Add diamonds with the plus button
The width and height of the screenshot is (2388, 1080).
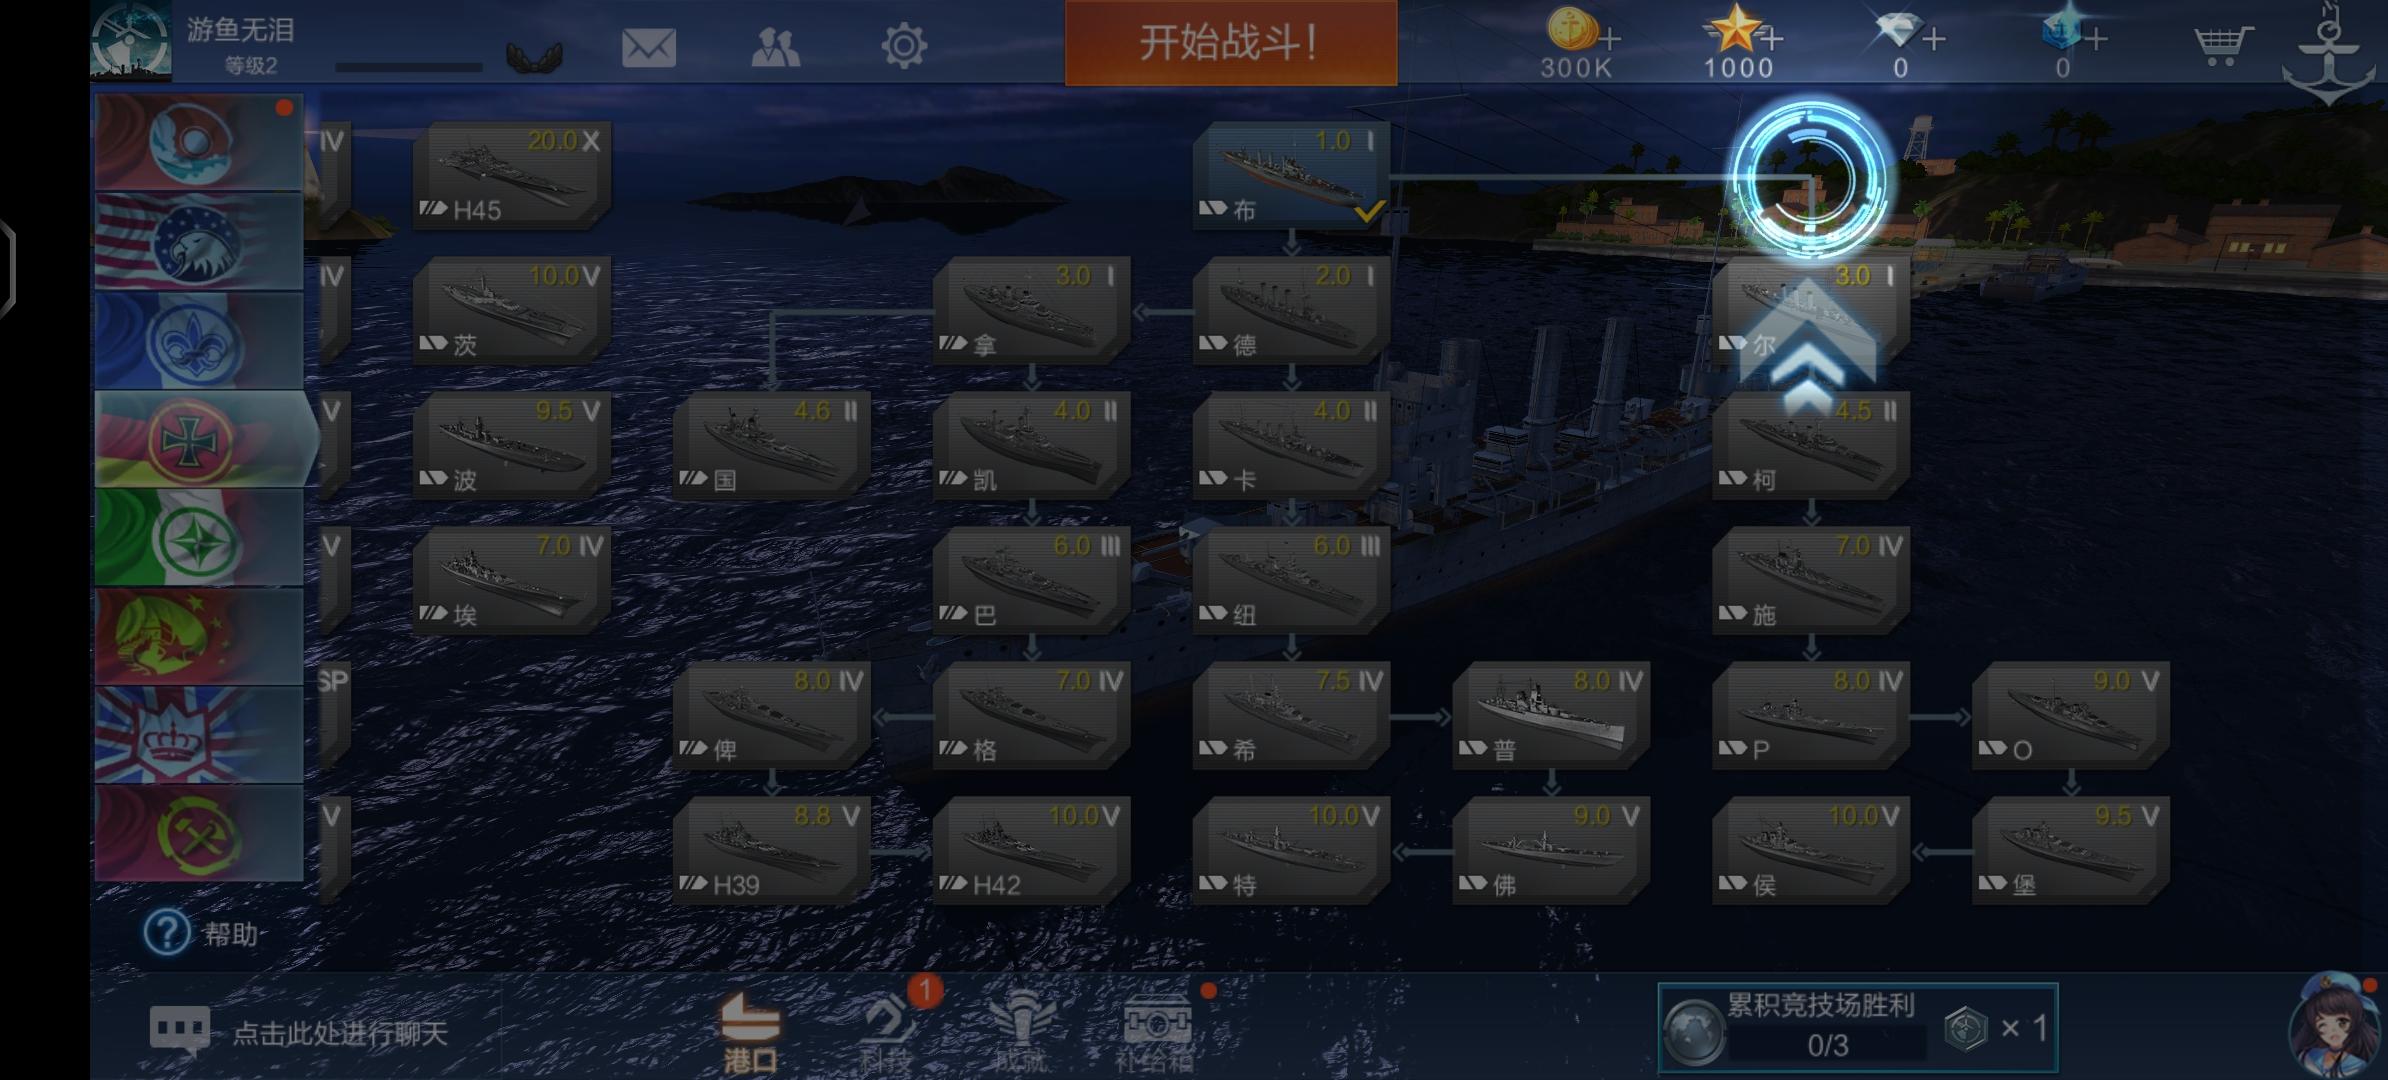tap(1934, 40)
